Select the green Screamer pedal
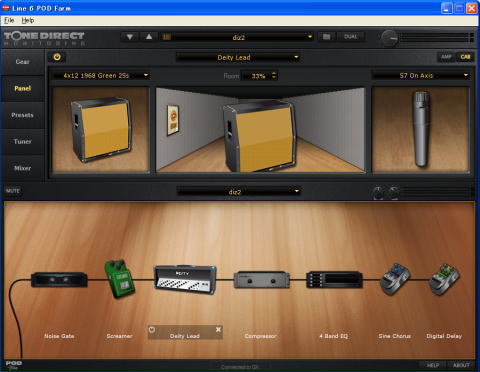This screenshot has height=372, width=480. [119, 279]
